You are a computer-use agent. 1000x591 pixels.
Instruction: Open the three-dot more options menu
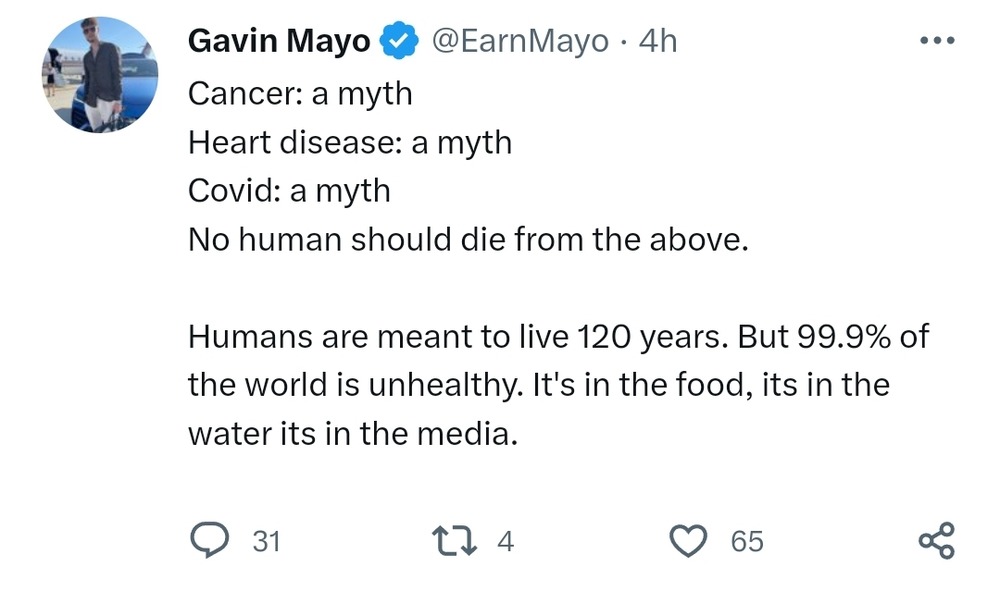(937, 41)
